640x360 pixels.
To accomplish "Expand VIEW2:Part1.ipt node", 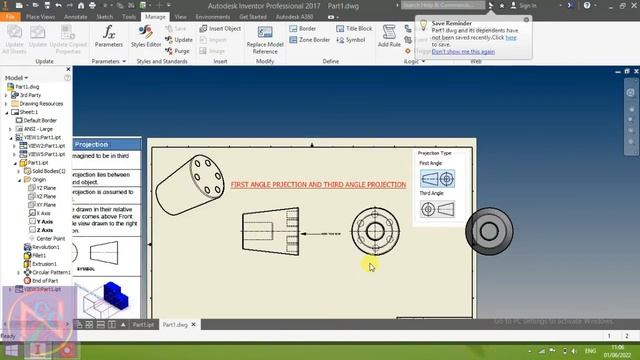I will [x=15, y=146].
